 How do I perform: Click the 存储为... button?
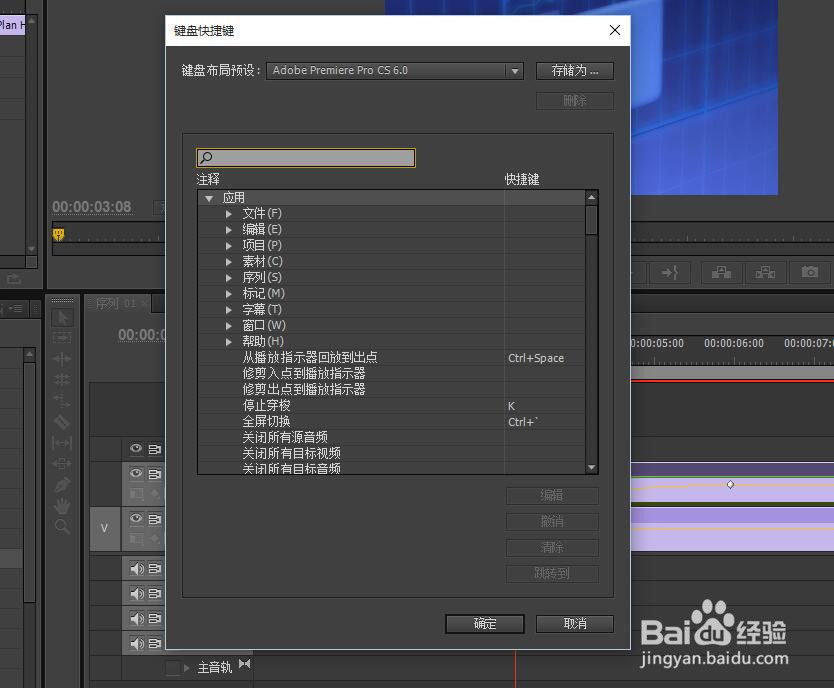[x=574, y=71]
